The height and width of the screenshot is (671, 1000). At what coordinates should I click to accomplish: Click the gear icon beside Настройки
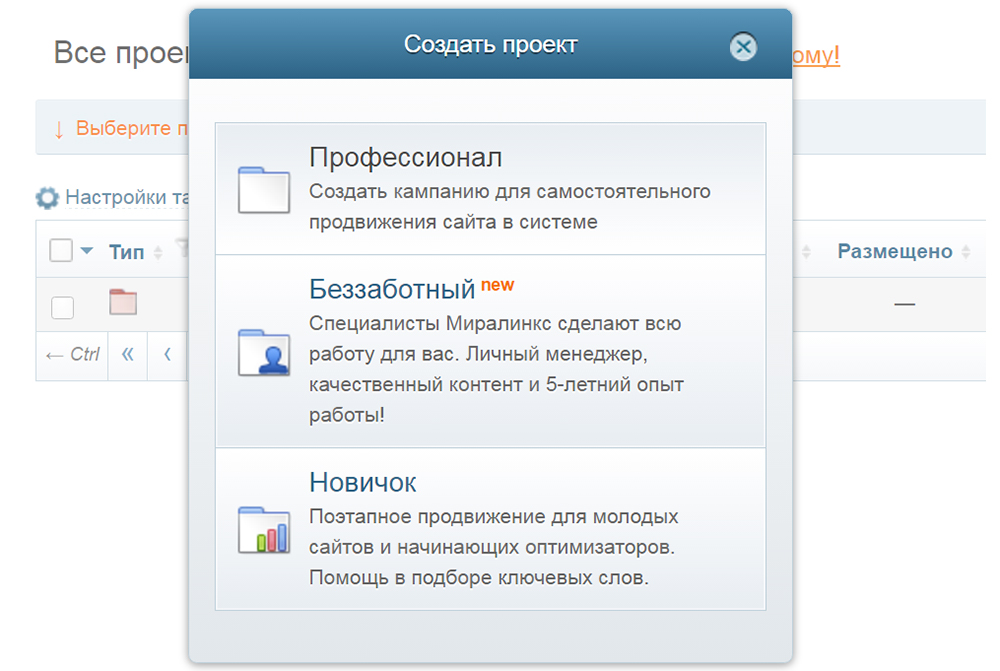click(47, 198)
